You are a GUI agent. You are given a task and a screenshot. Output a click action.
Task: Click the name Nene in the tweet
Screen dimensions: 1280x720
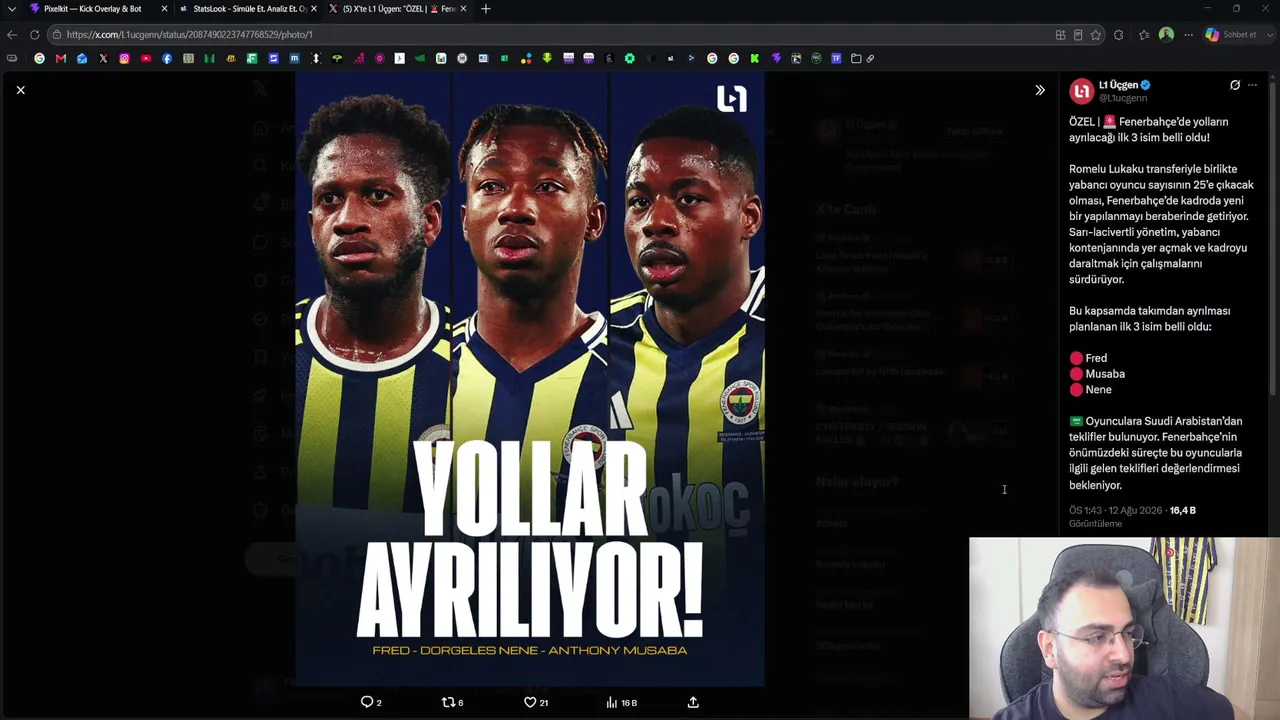(1098, 390)
